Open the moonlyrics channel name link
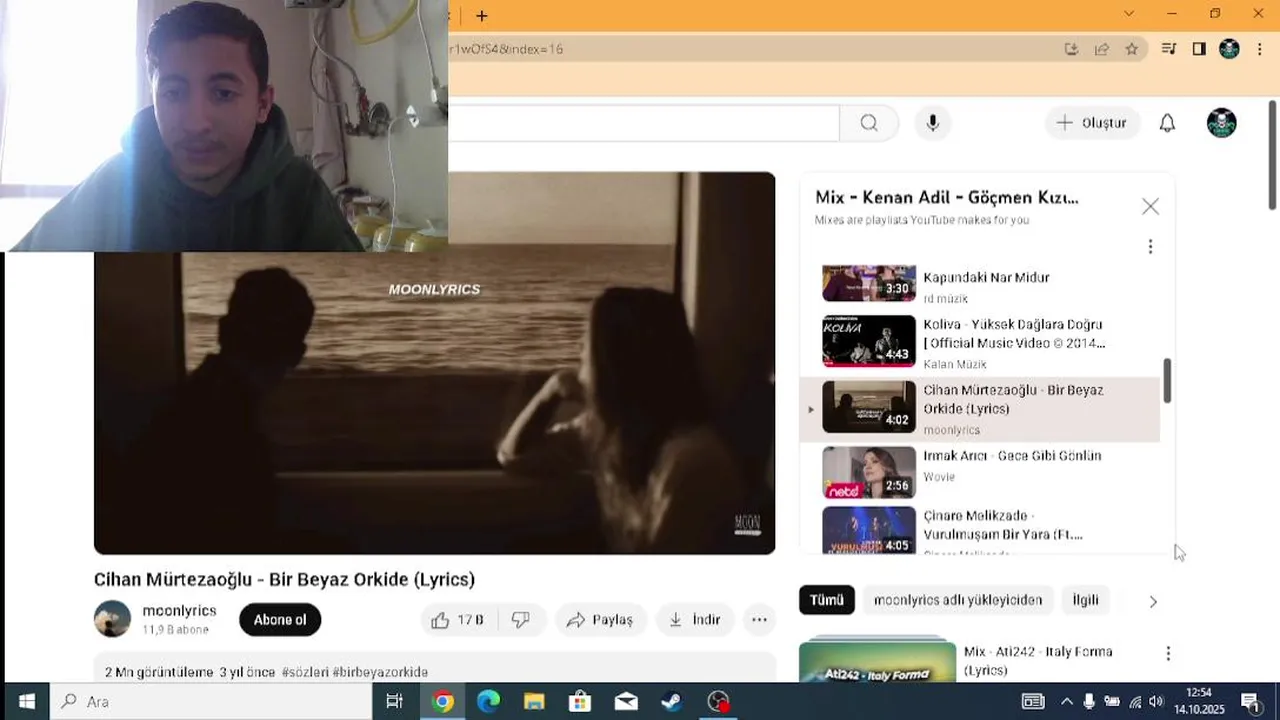The height and width of the screenshot is (720, 1280). pos(179,610)
